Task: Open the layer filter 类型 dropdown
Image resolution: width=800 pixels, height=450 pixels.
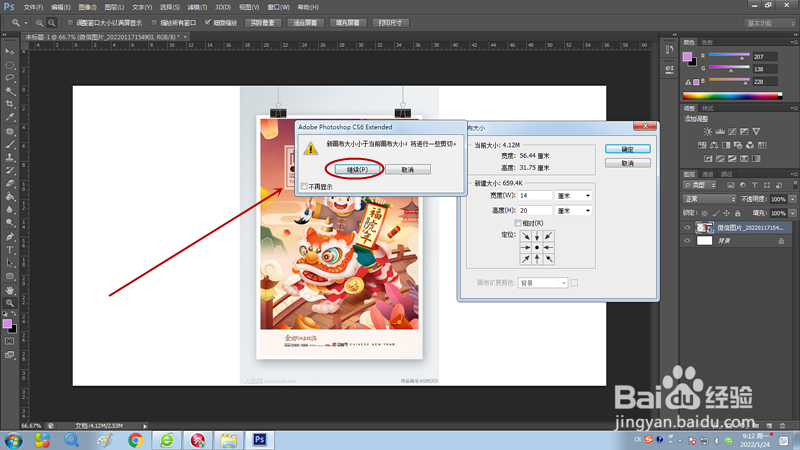Action: [x=700, y=185]
